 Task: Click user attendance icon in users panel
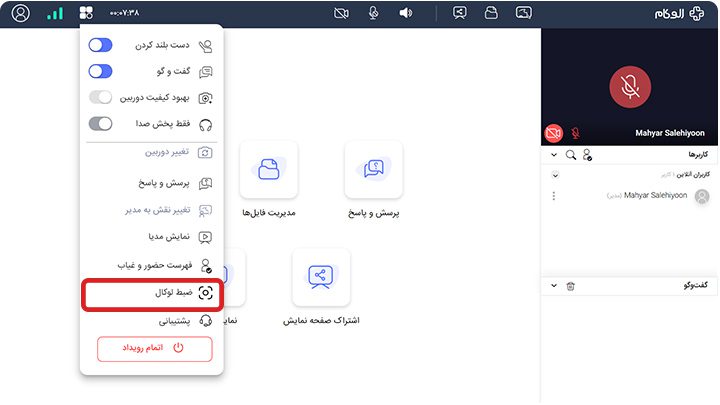coord(587,155)
